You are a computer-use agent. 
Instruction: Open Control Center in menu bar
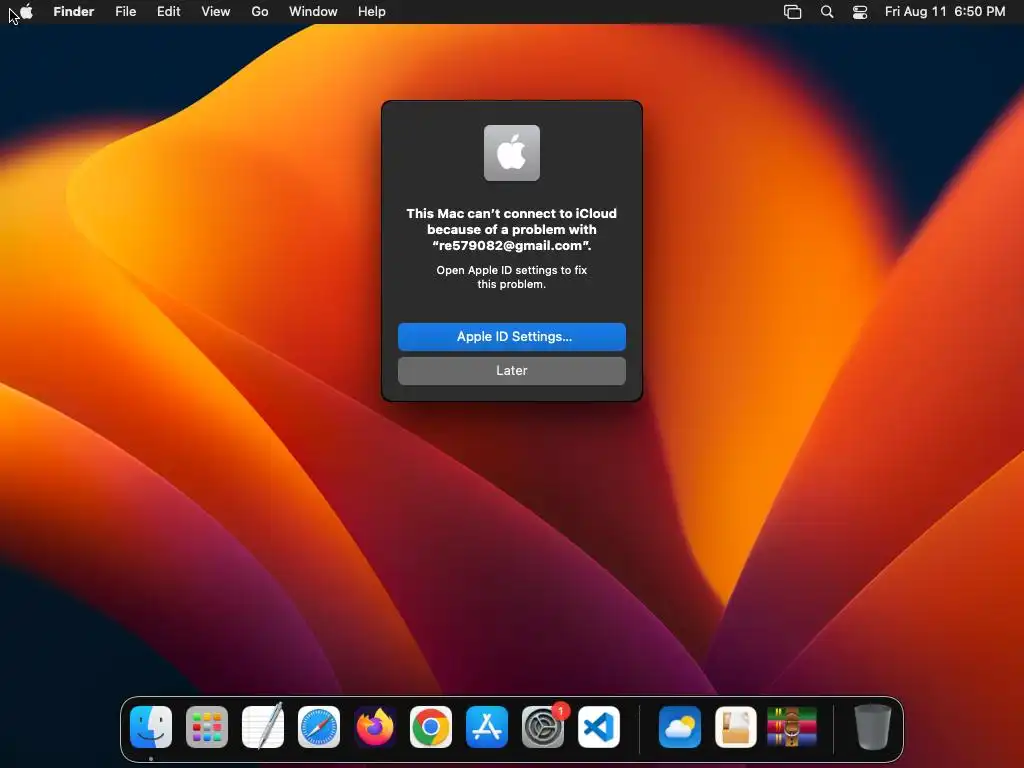(860, 12)
